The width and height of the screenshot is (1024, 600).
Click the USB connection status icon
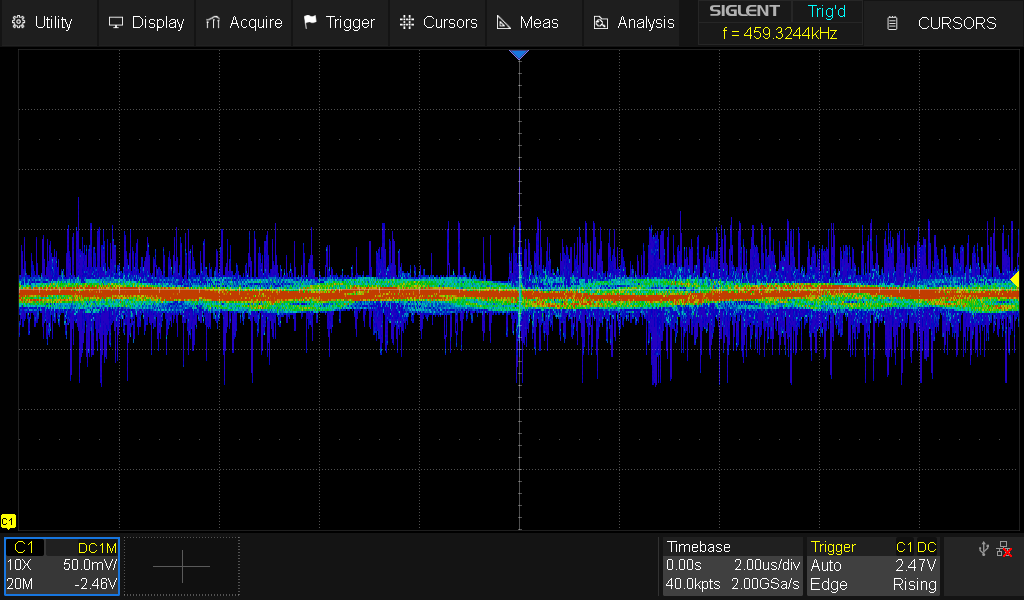point(985,548)
